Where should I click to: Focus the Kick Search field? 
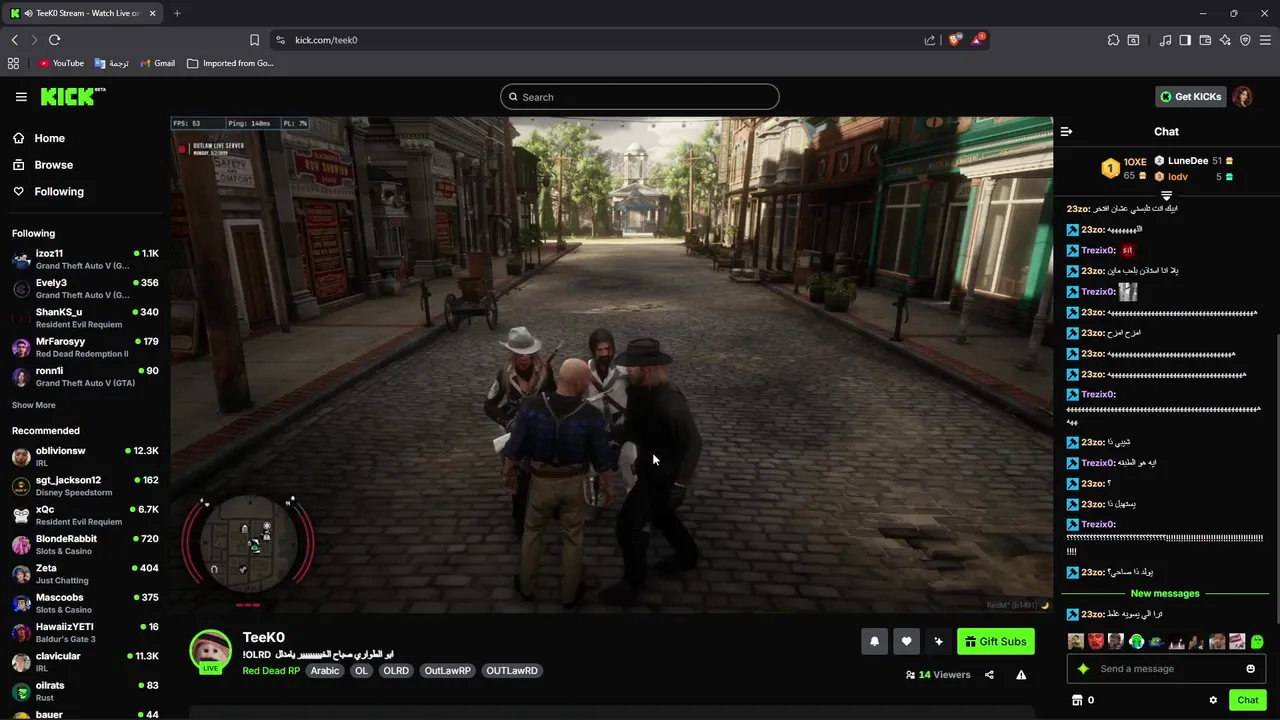[x=640, y=97]
